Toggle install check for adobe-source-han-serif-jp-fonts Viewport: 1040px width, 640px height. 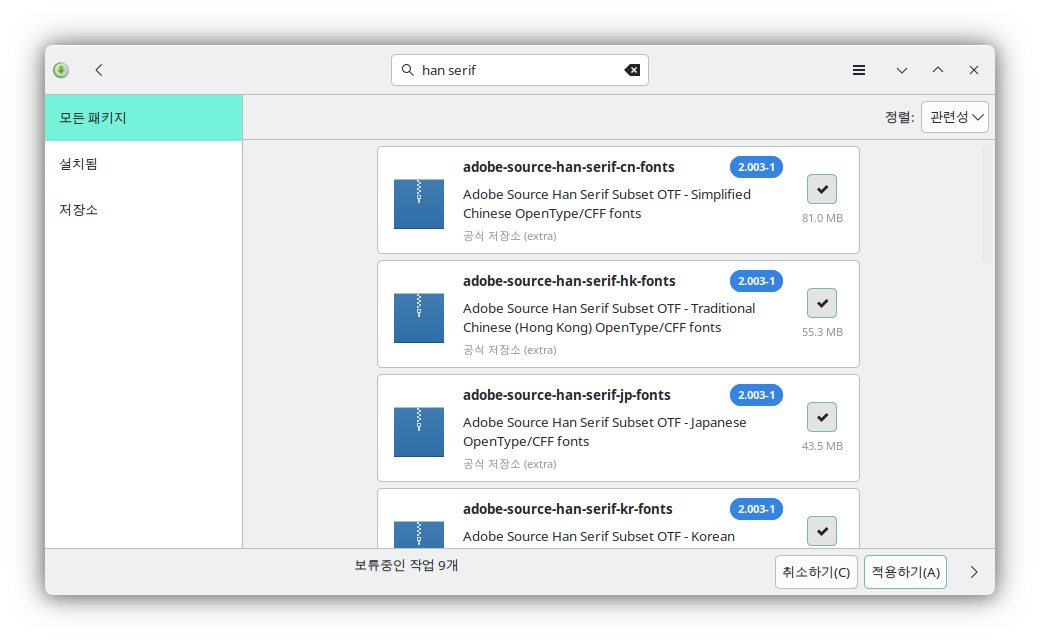(822, 417)
